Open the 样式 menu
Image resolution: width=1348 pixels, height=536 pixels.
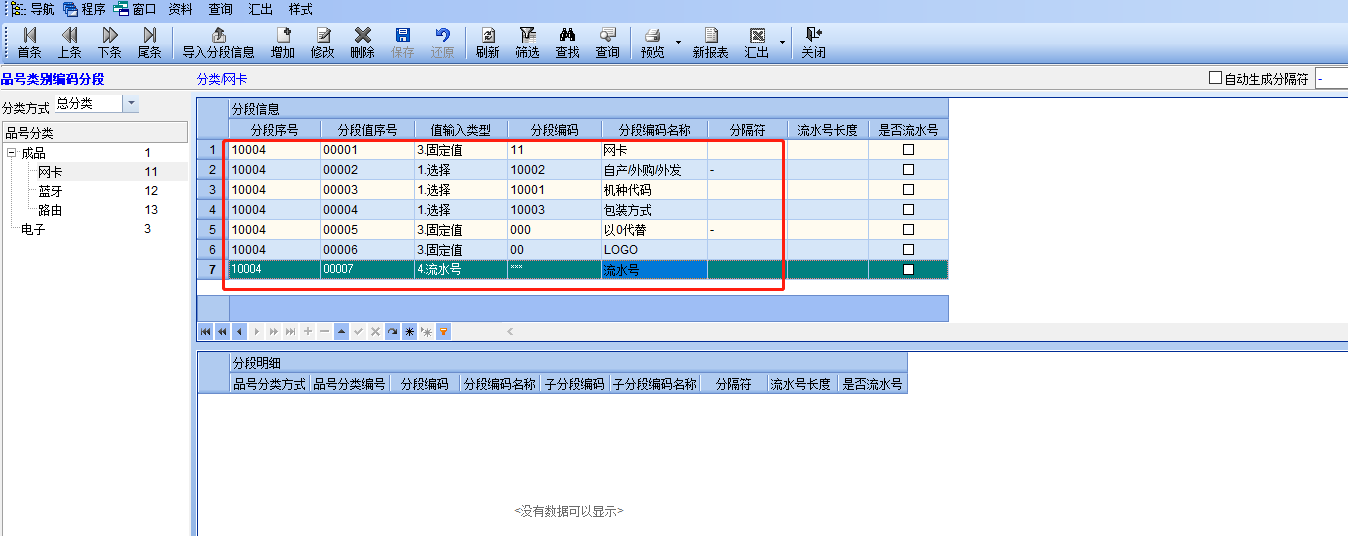coord(300,9)
